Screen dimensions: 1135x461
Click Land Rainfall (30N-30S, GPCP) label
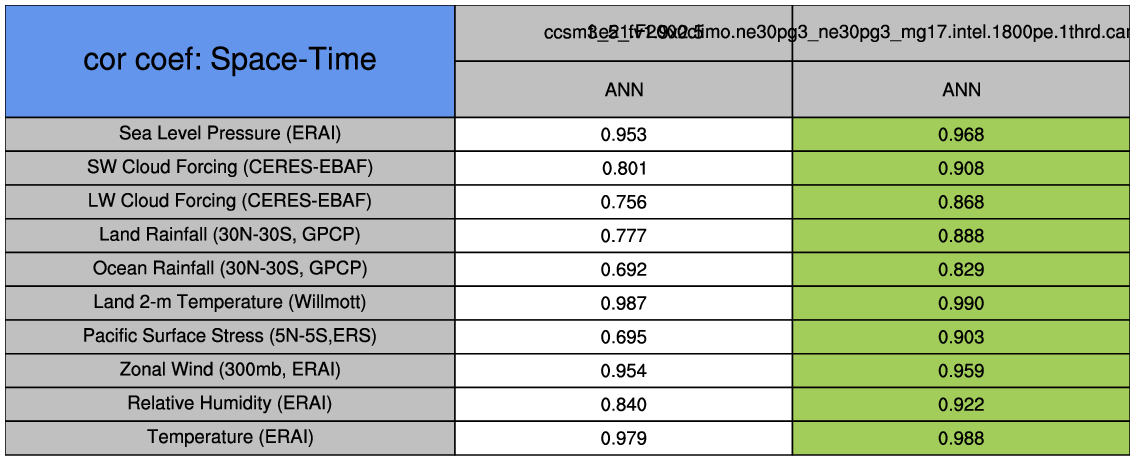pos(230,235)
